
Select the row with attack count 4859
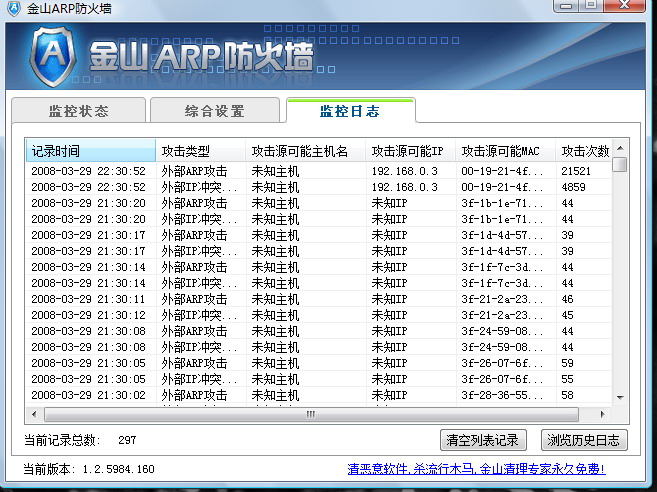(319, 187)
